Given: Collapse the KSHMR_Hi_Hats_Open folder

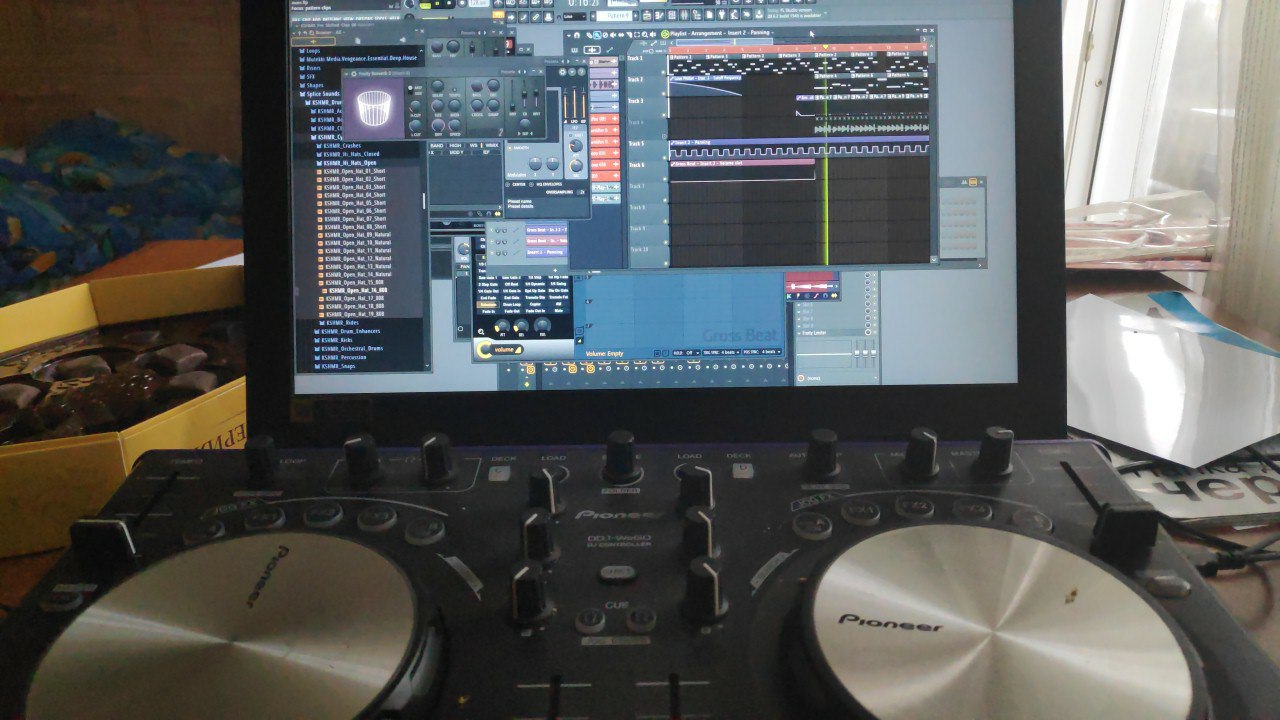Looking at the screenshot, I should tap(346, 163).
